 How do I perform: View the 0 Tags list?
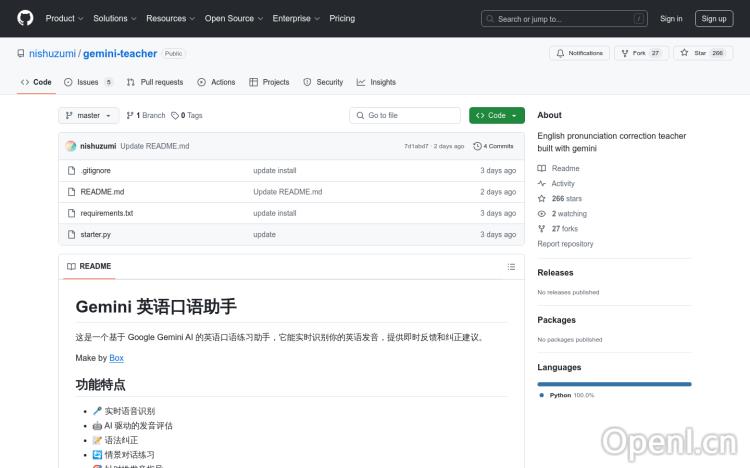click(187, 116)
